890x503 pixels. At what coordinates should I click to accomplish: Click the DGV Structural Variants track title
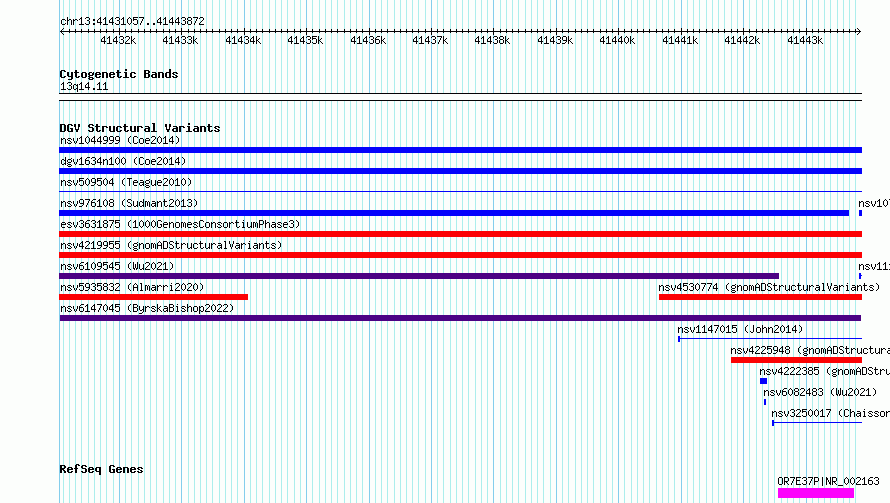click(140, 128)
